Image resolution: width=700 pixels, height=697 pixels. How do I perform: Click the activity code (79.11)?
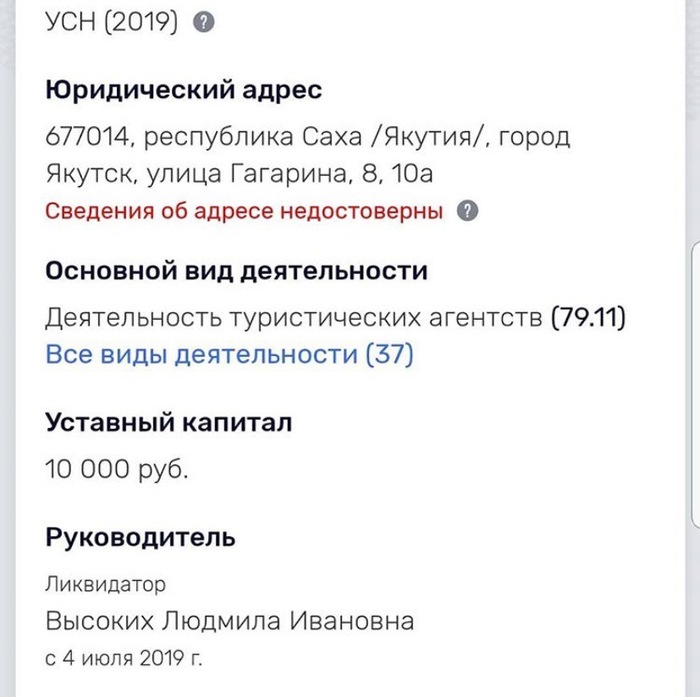[588, 319]
